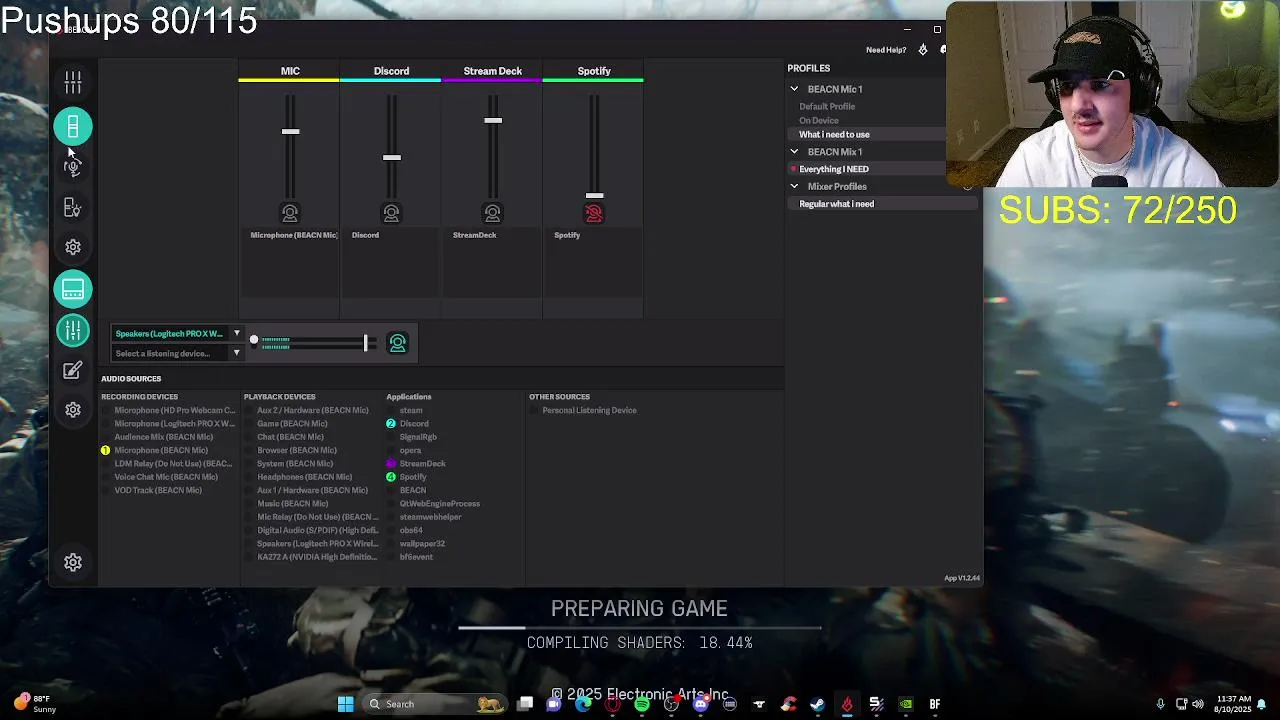Open the Select a listening device dropdown
Viewport: 1280px width, 720px height.
coord(177,353)
